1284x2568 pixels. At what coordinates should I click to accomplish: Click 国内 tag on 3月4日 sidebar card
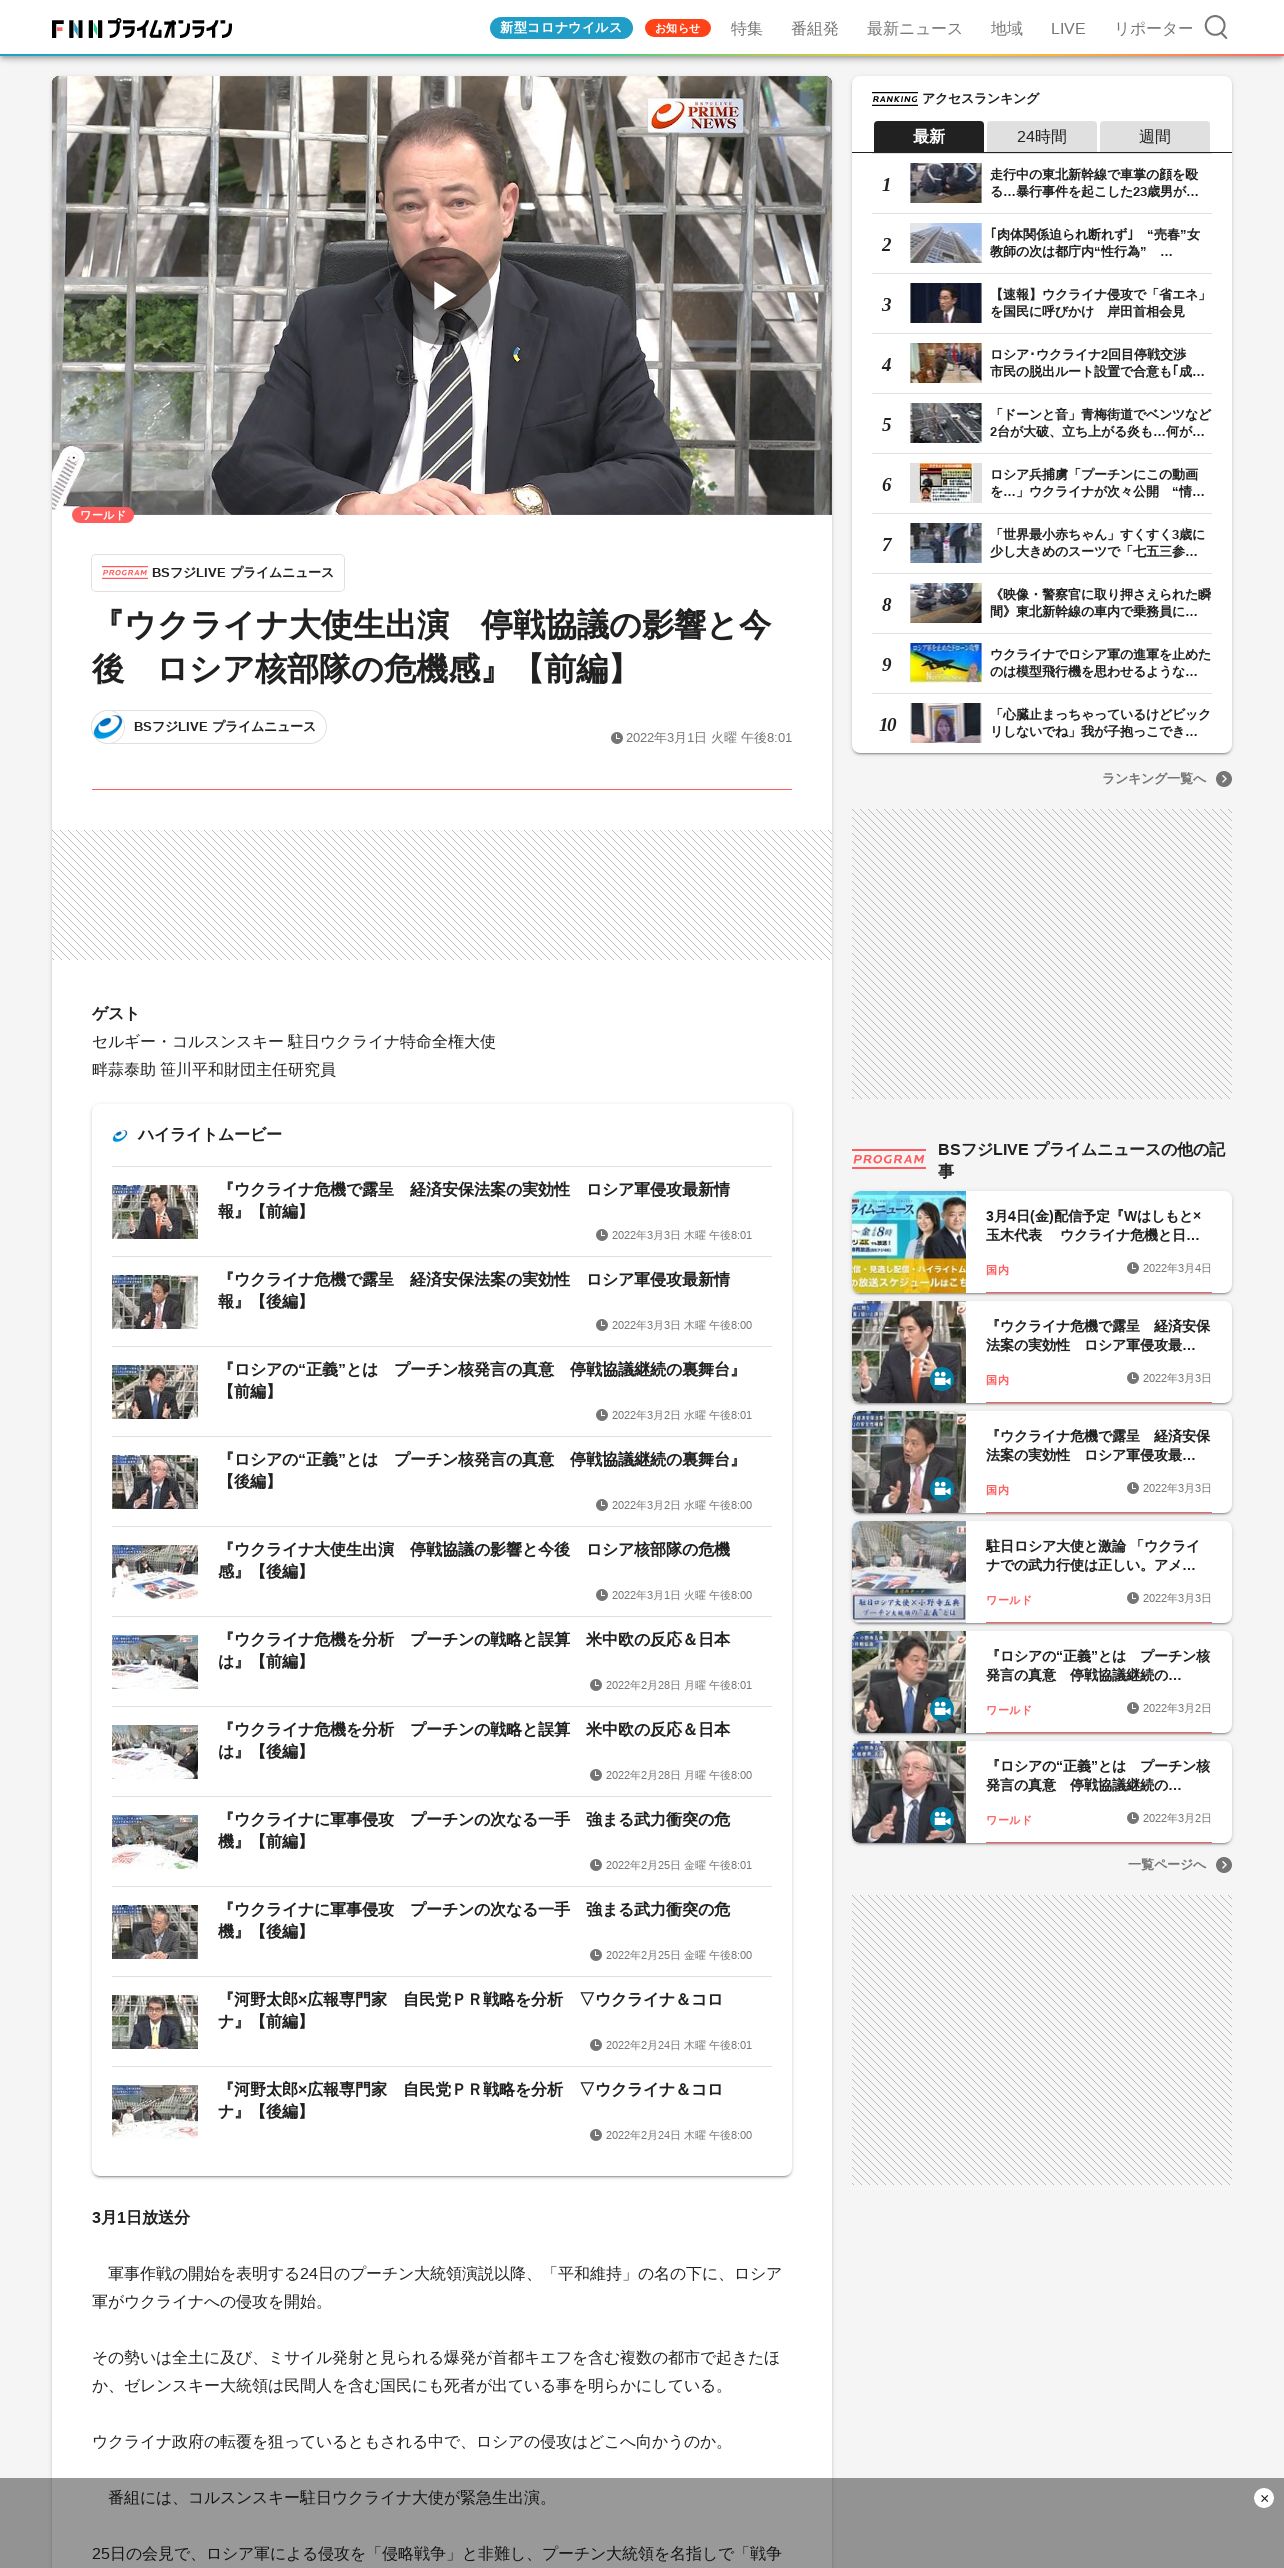[997, 1270]
